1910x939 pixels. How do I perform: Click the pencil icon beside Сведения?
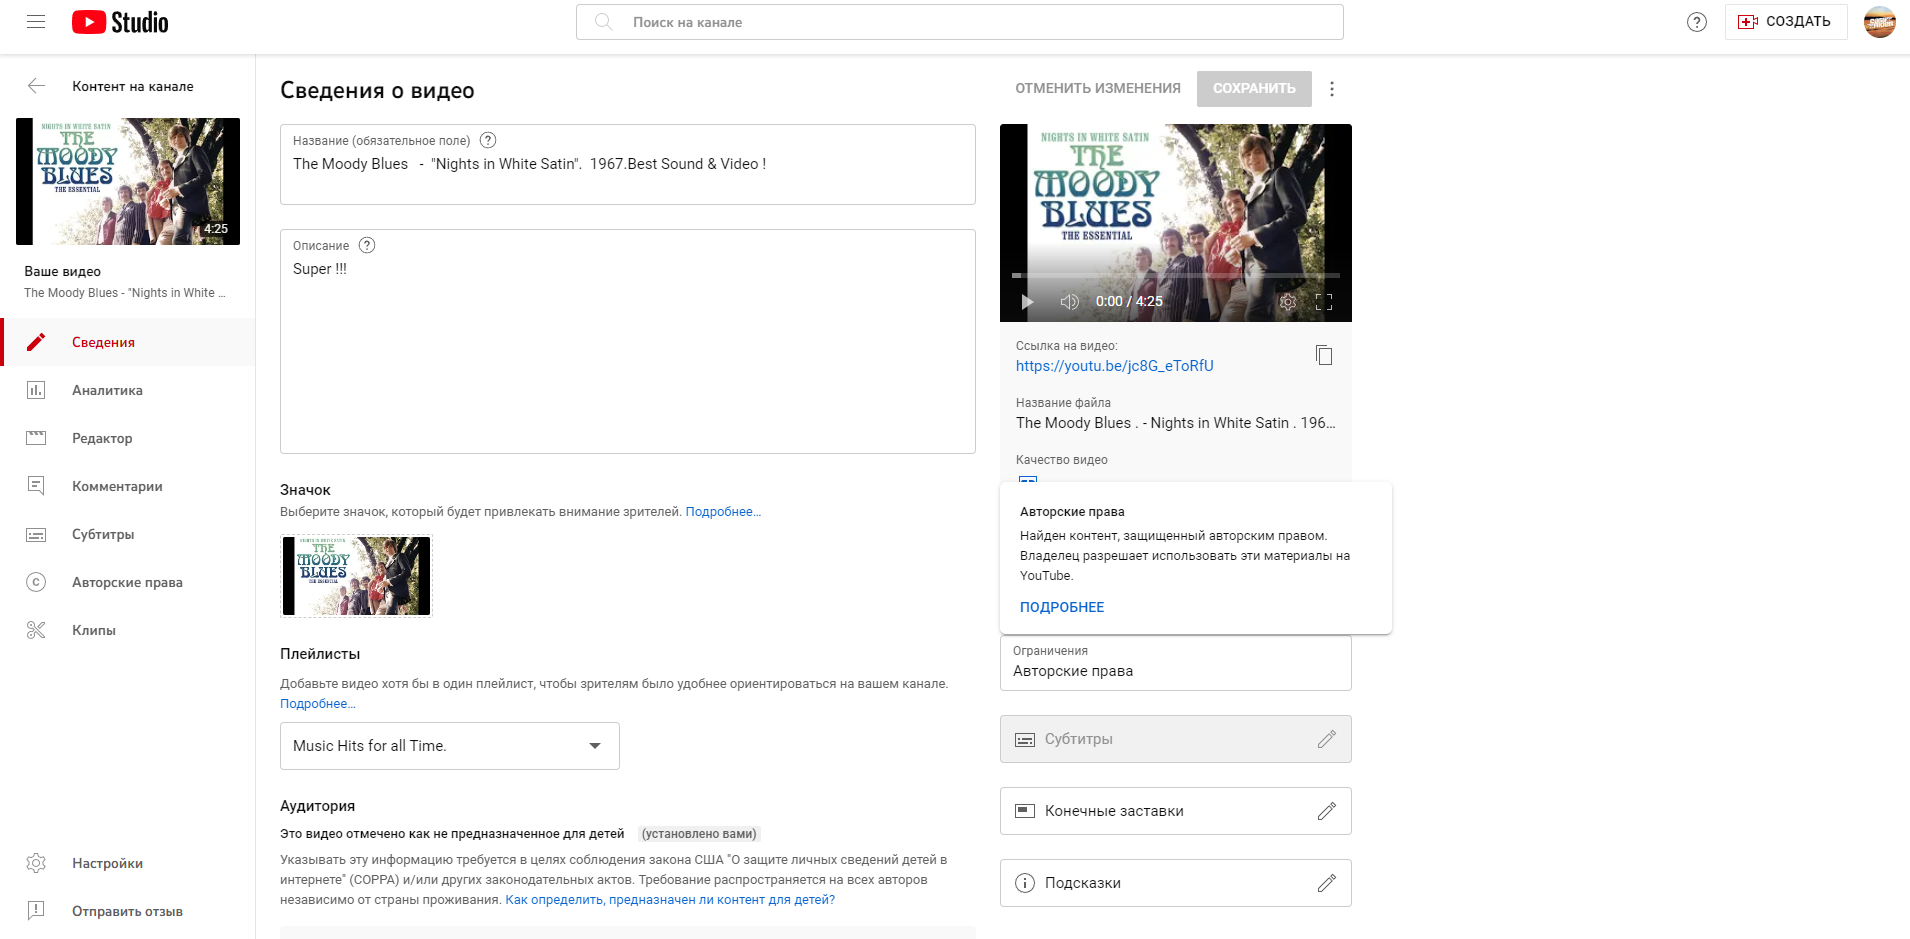point(36,342)
